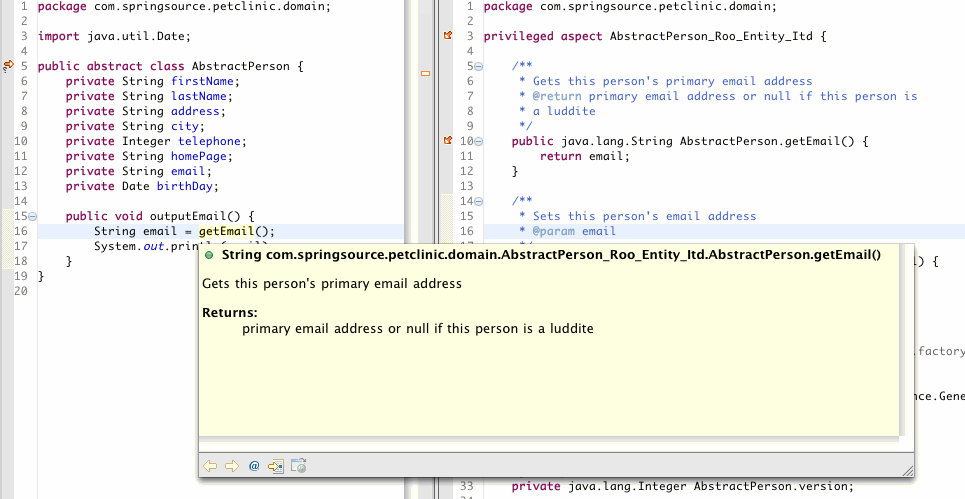The height and width of the screenshot is (499, 965).
Task: Click the @ Show in Javadoc View icon
Action: pos(254,466)
